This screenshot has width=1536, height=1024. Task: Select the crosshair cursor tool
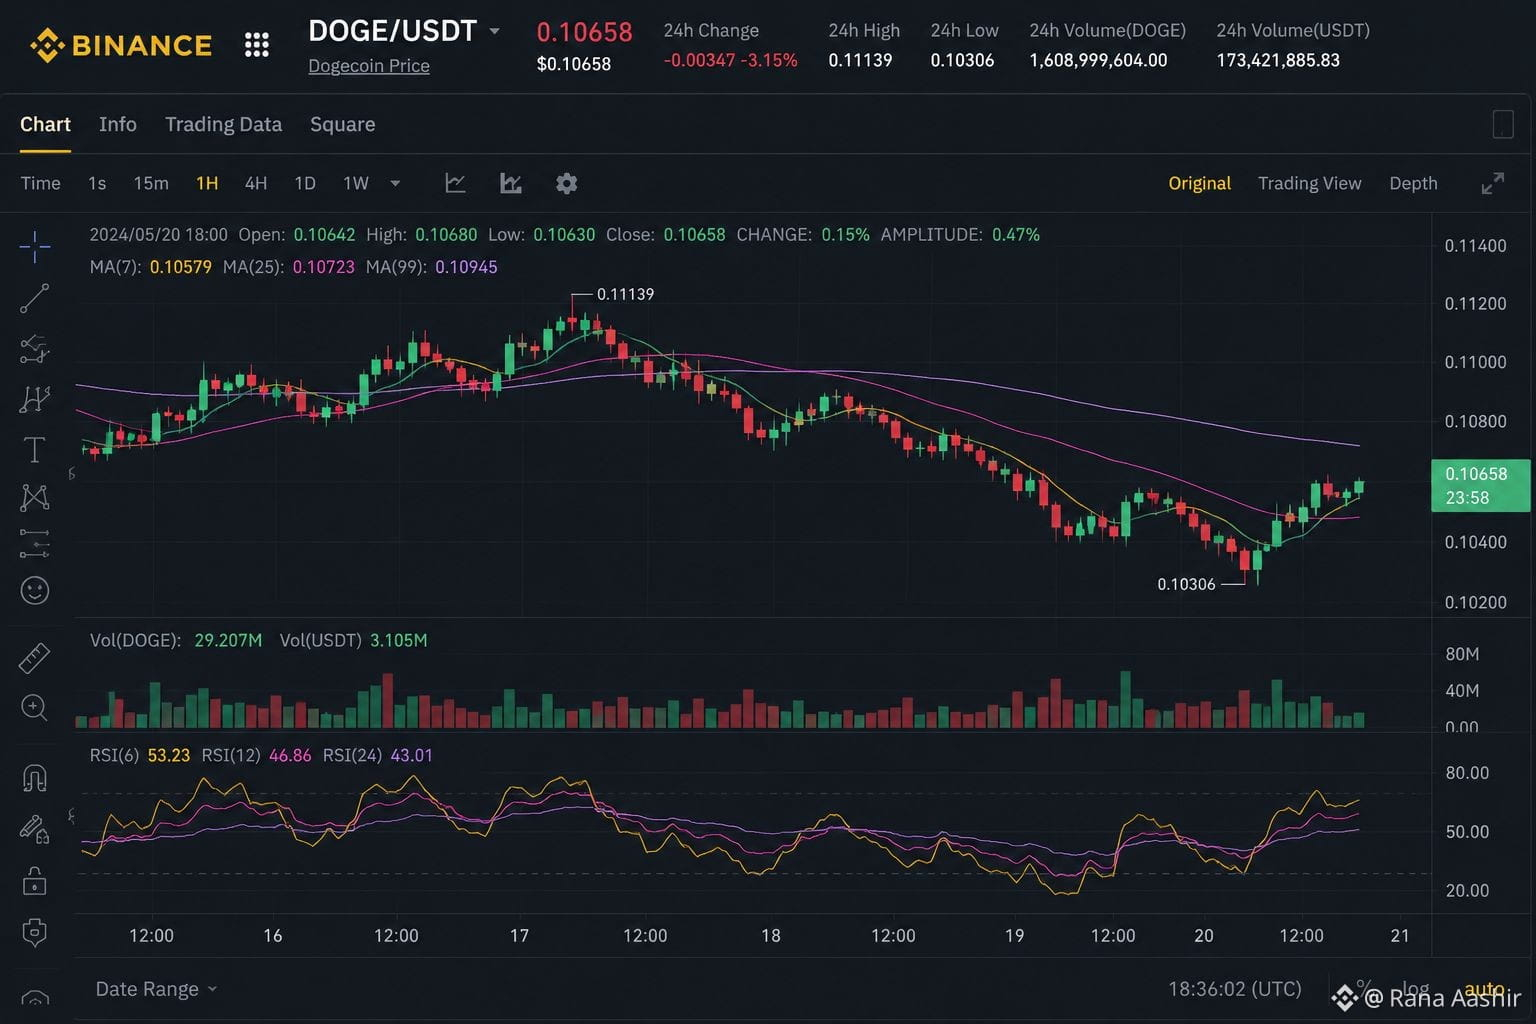(x=35, y=247)
